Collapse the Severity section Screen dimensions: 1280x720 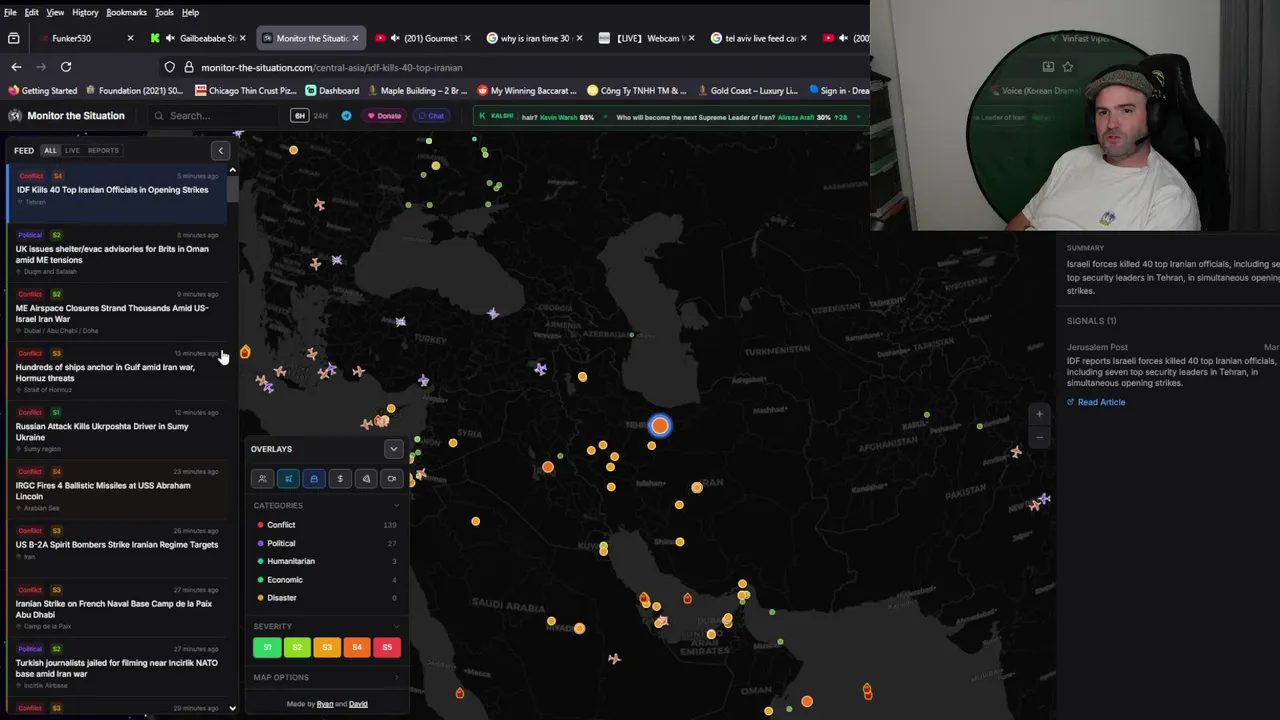pyautogui.click(x=397, y=627)
